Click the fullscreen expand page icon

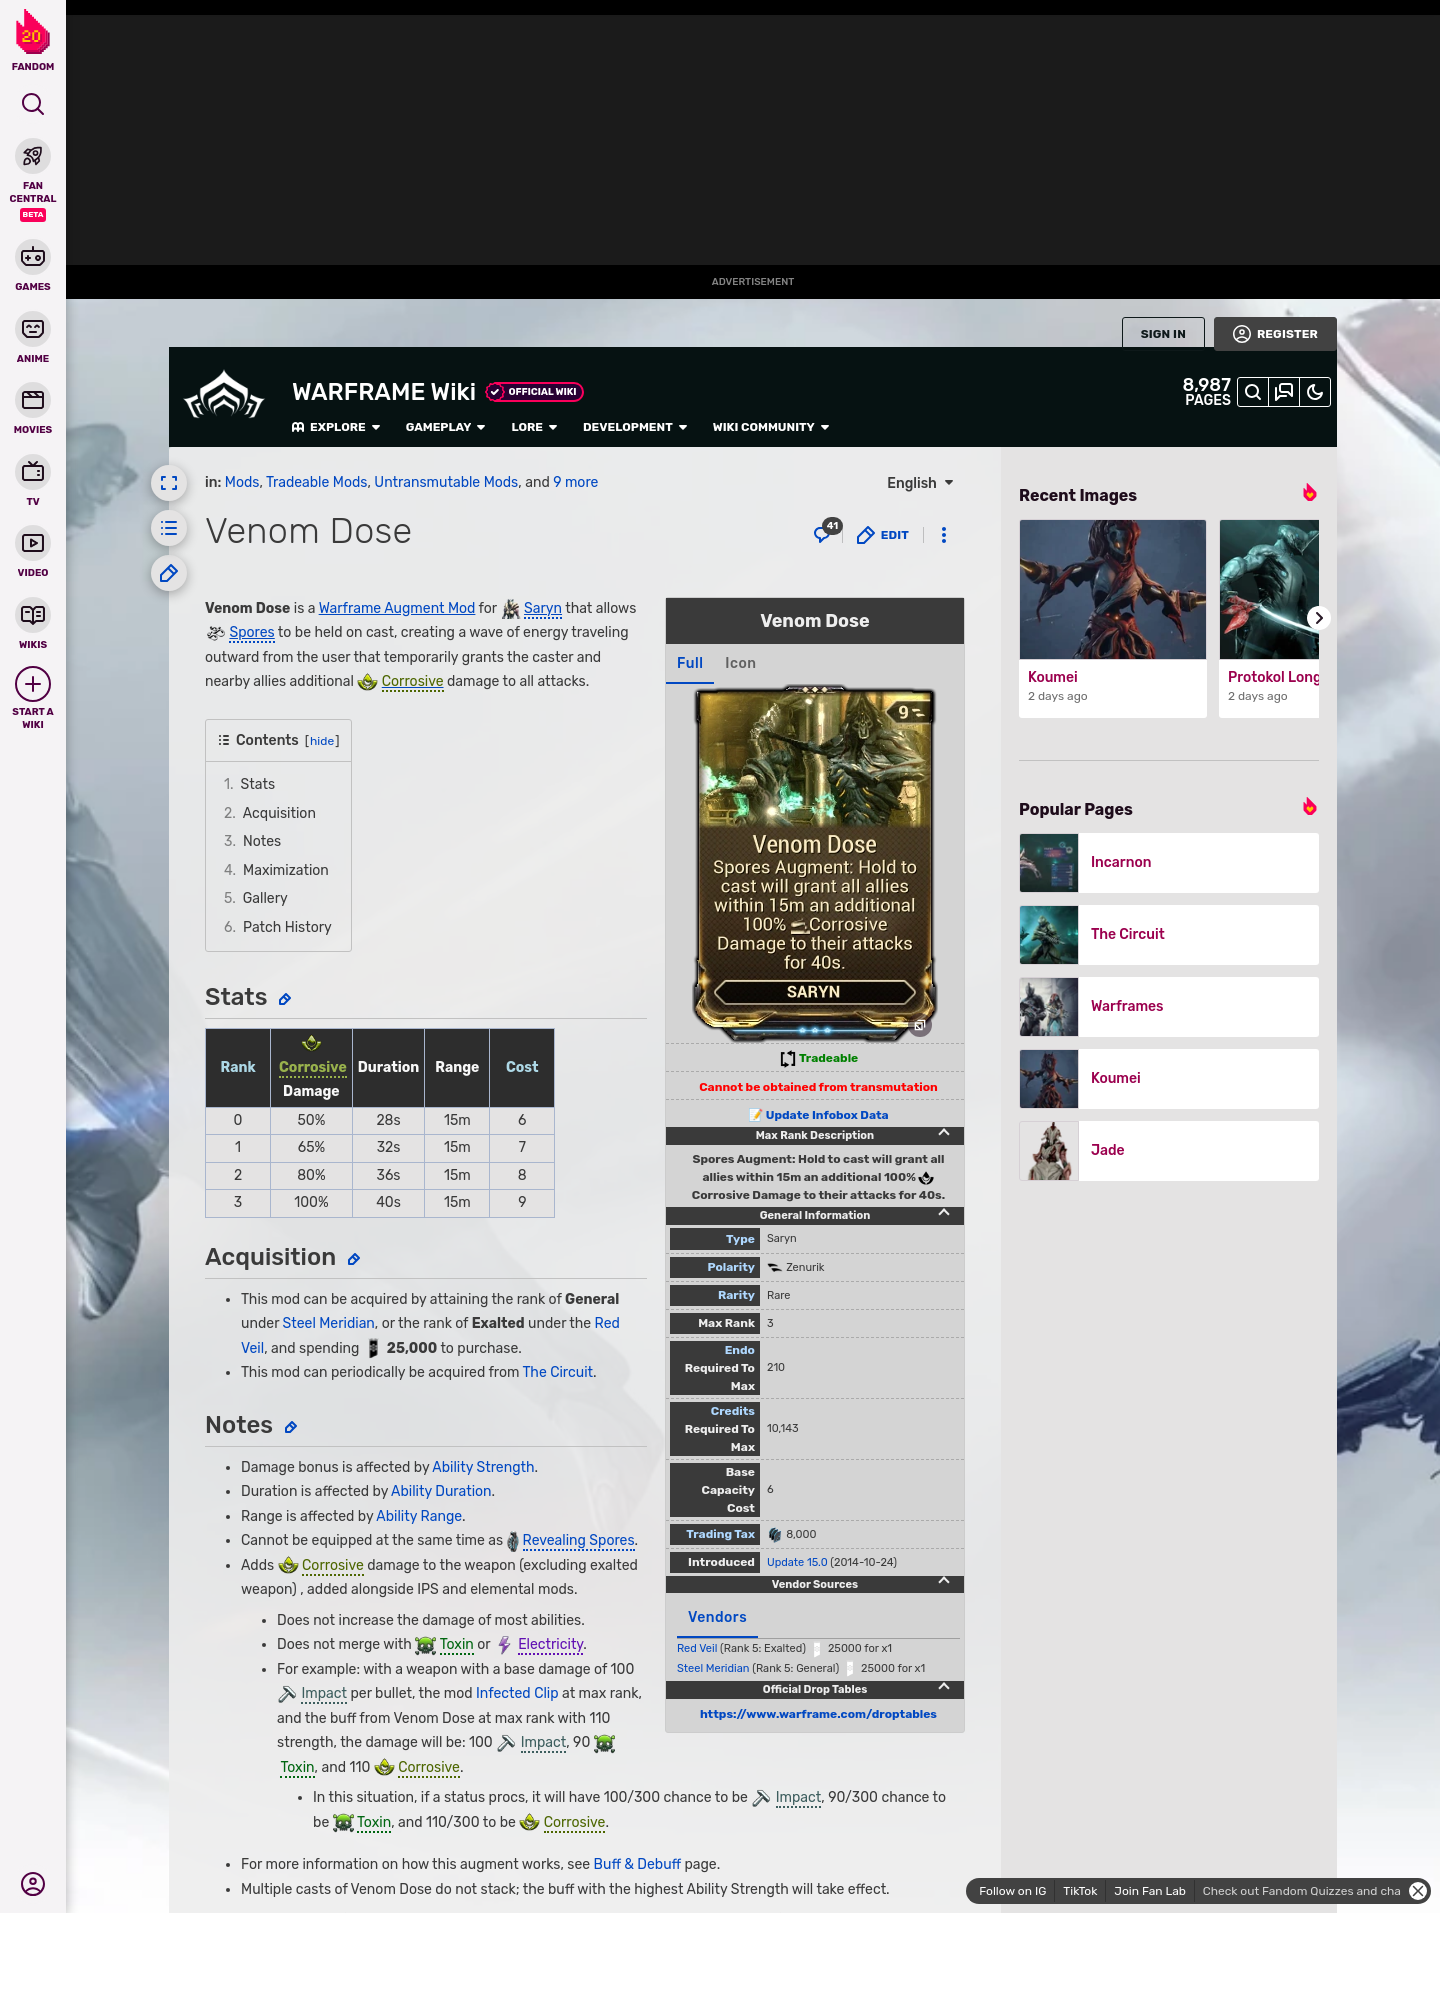[169, 483]
